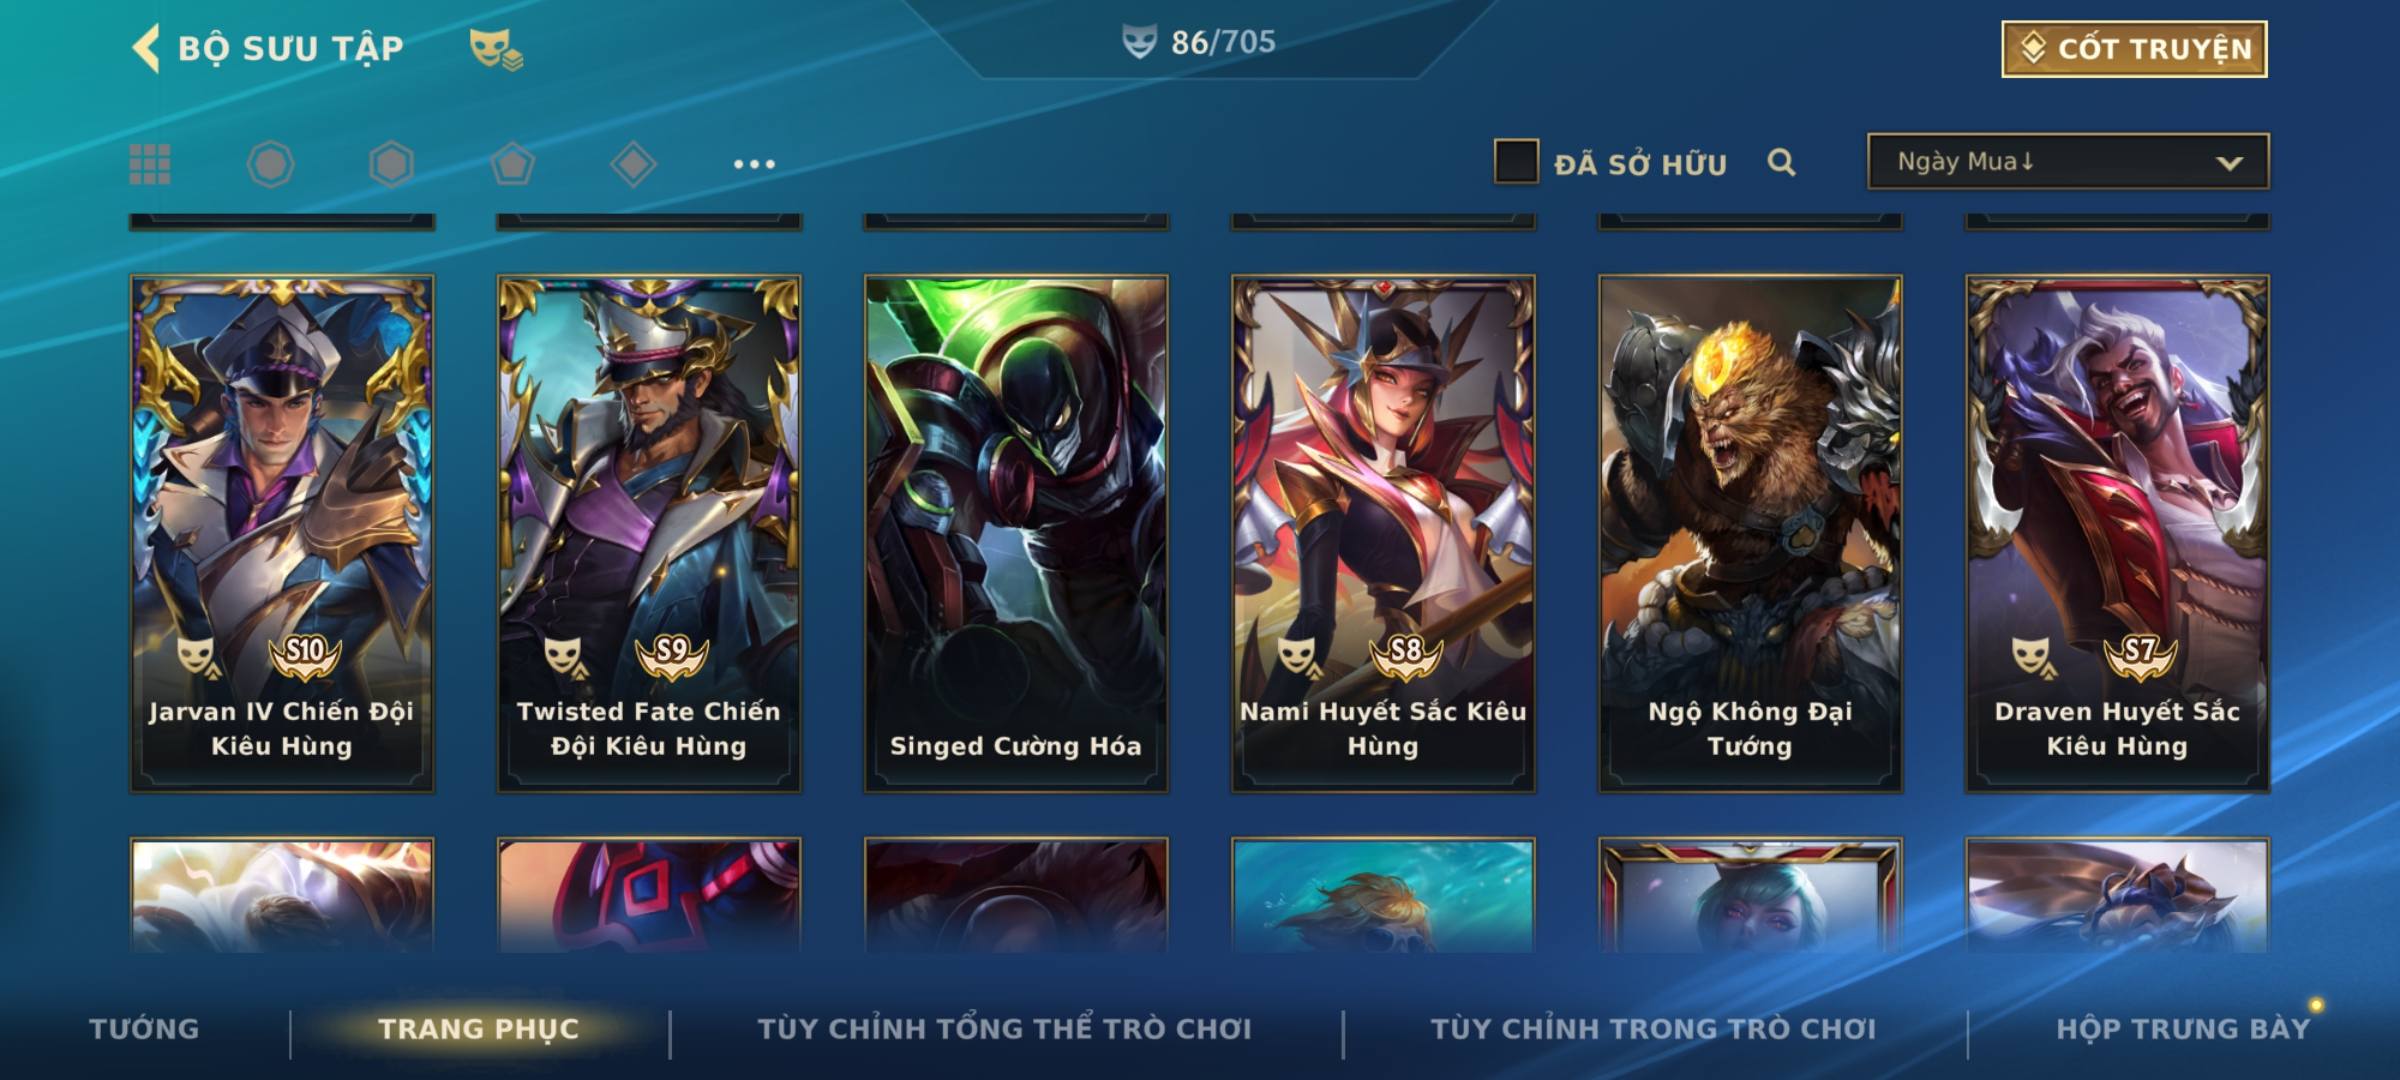The width and height of the screenshot is (2400, 1080).
Task: Switch to the Tướng tab
Action: tap(144, 1029)
